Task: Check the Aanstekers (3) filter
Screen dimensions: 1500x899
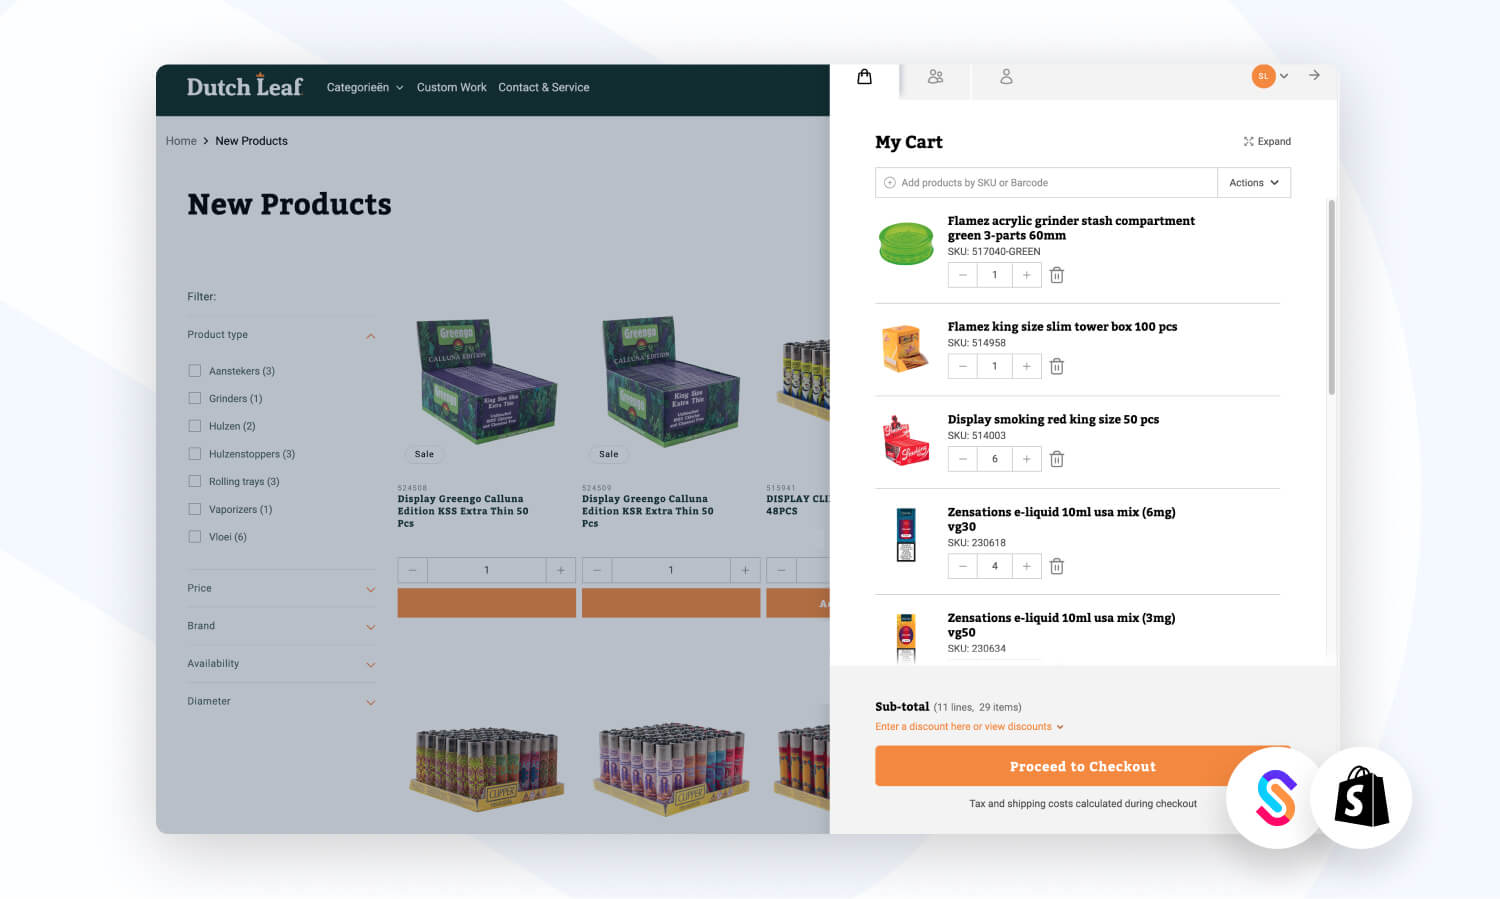Action: (x=195, y=371)
